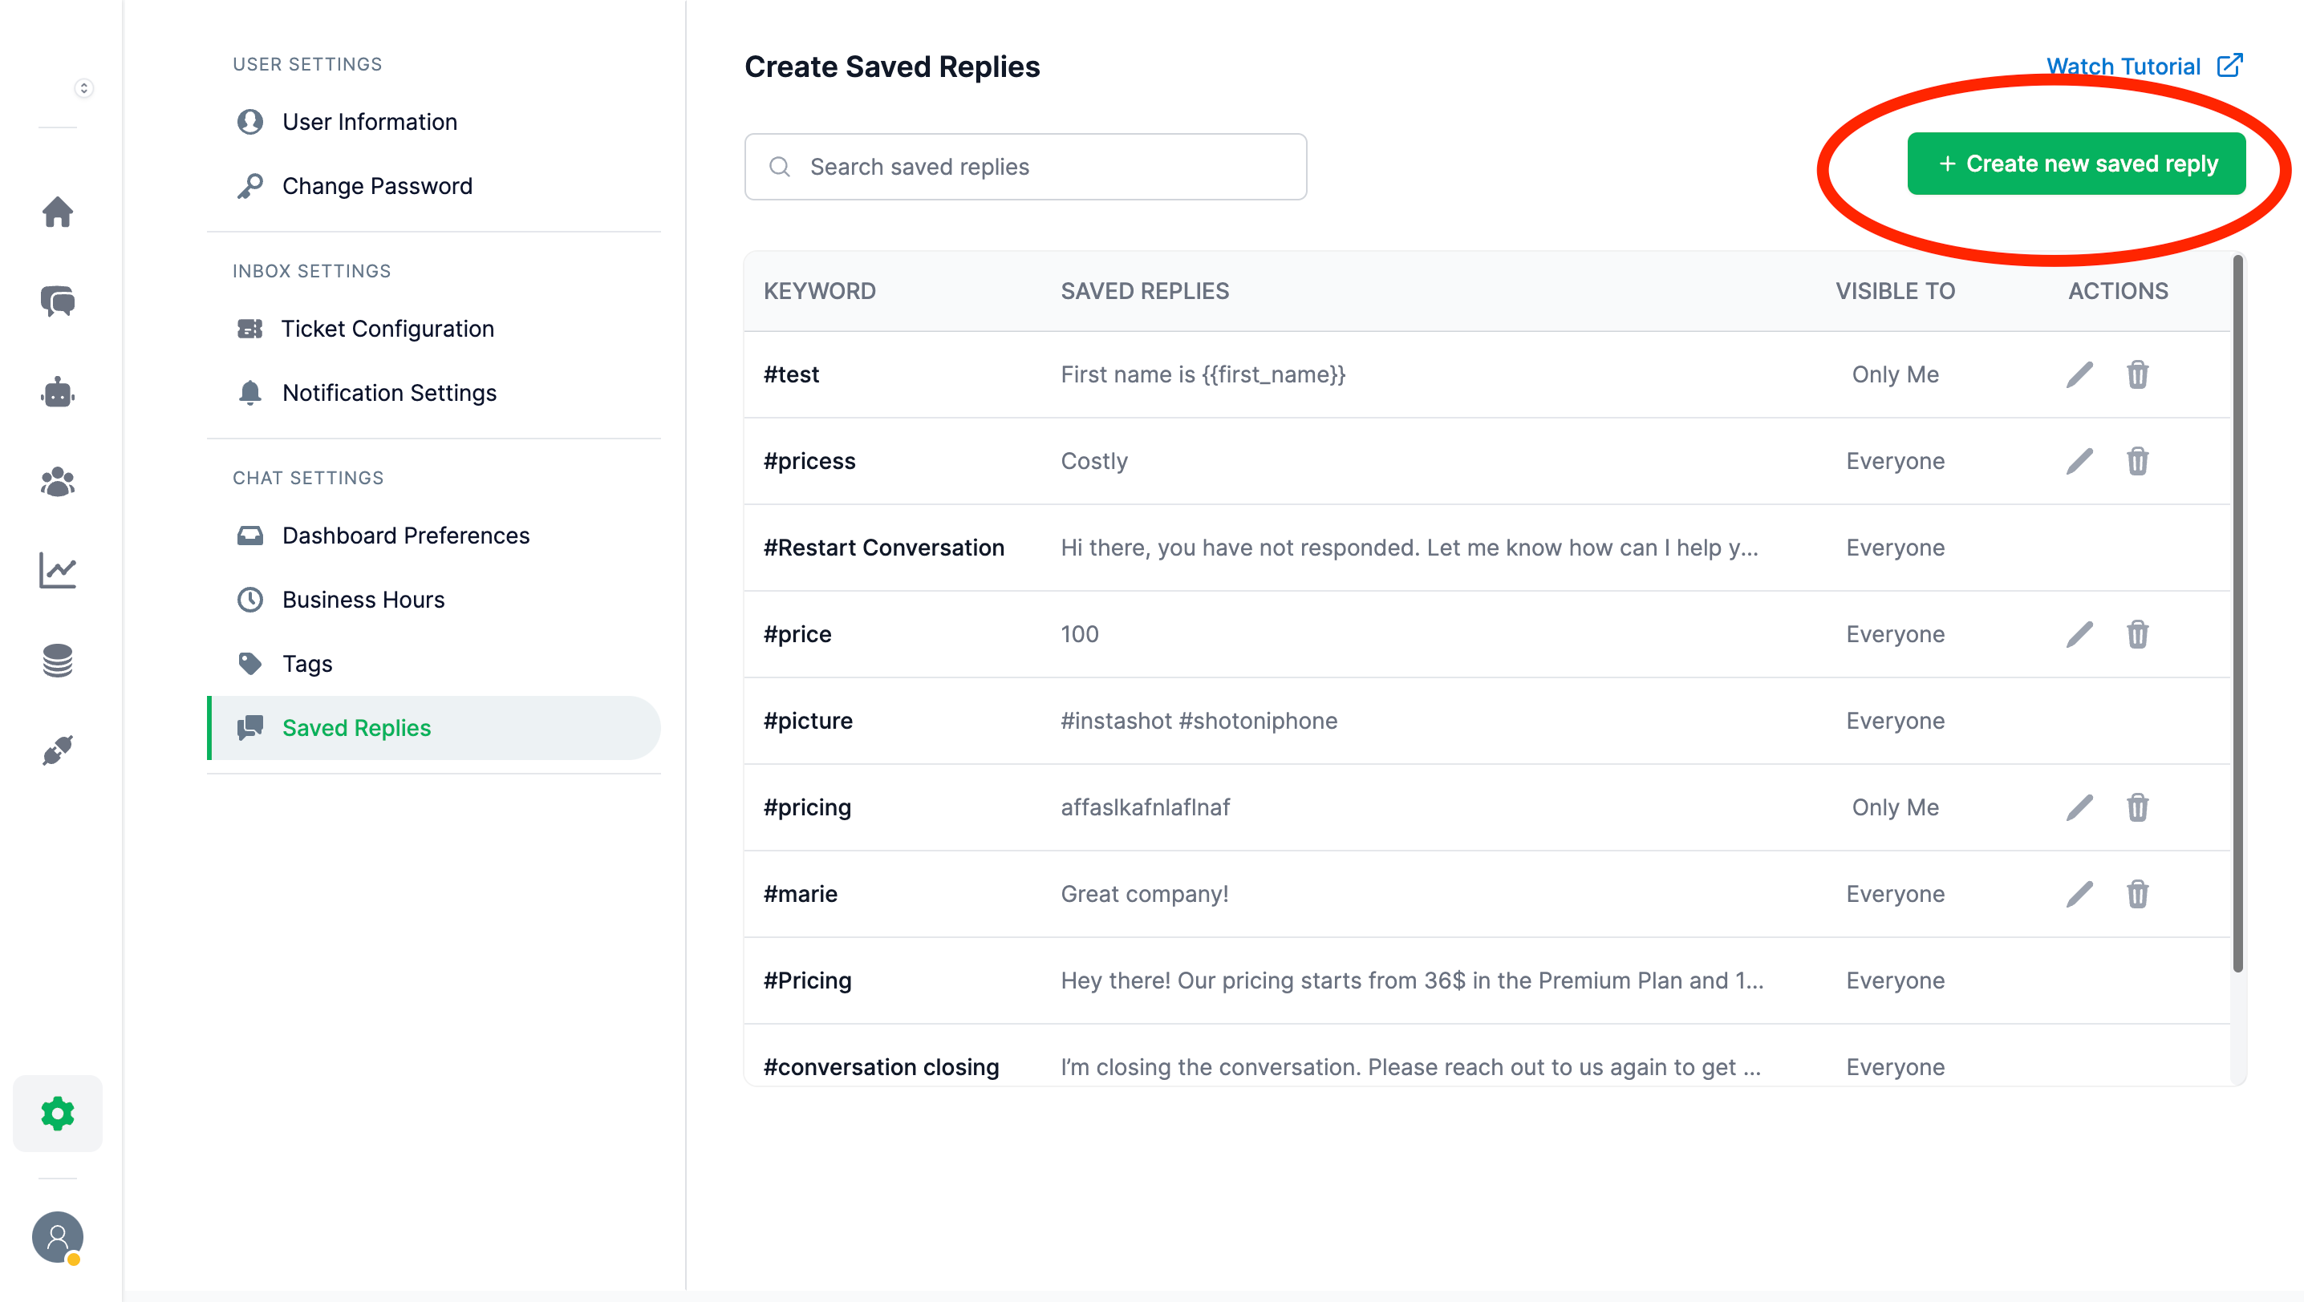The width and height of the screenshot is (2304, 1302).
Task: Open the bot builder robot icon
Action: pos(58,392)
